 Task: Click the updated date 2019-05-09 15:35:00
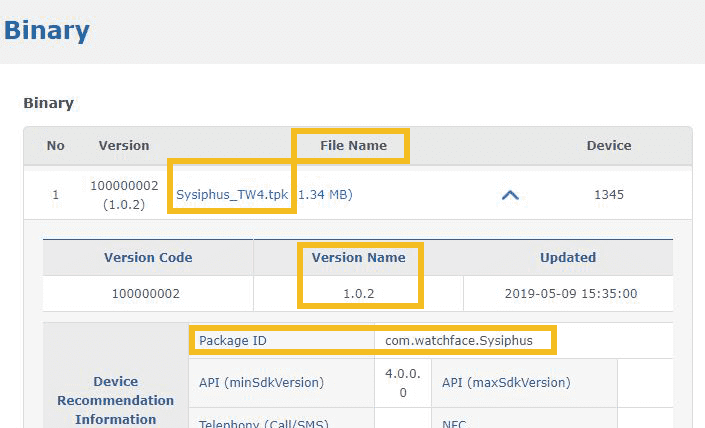pyautogui.click(x=568, y=294)
